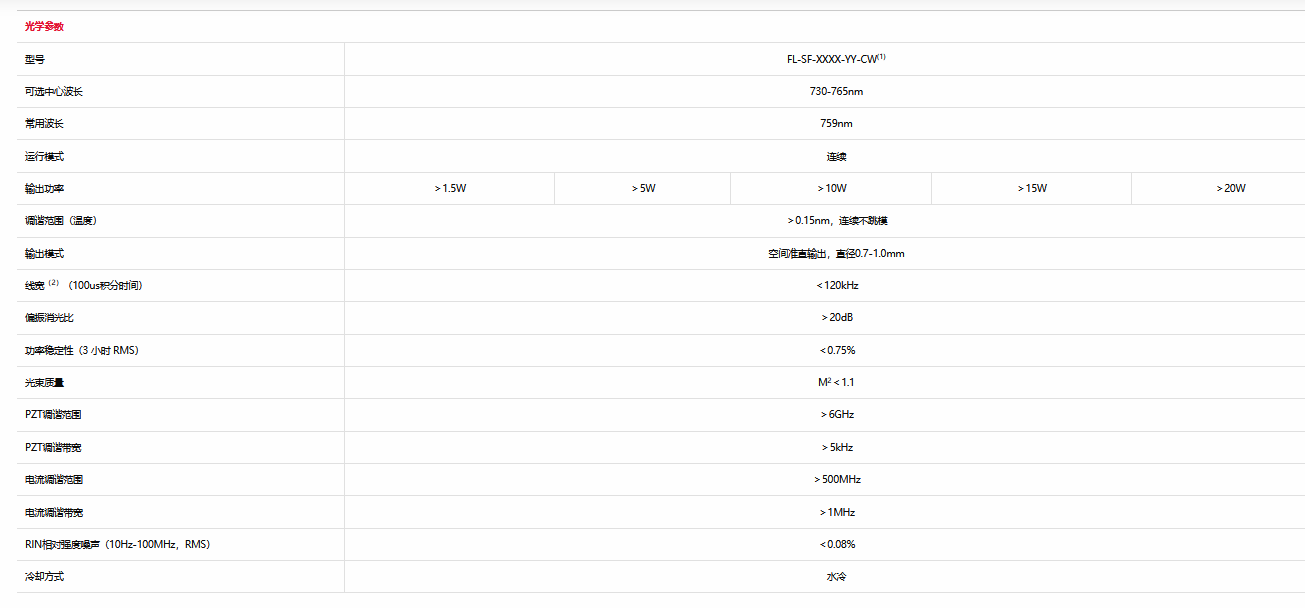The height and width of the screenshot is (608, 1305).
Task: Click the 730-765nm center wavelength value
Action: (x=836, y=92)
